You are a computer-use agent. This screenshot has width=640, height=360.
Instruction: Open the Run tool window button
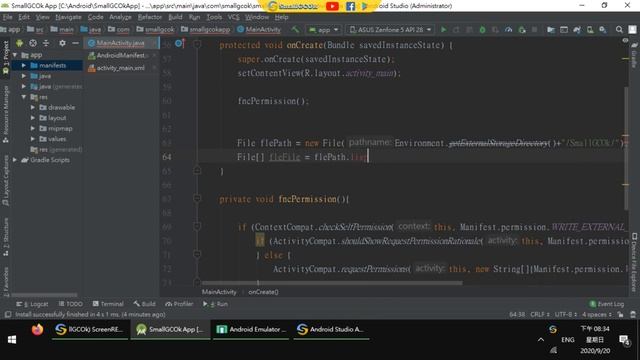click(215, 304)
